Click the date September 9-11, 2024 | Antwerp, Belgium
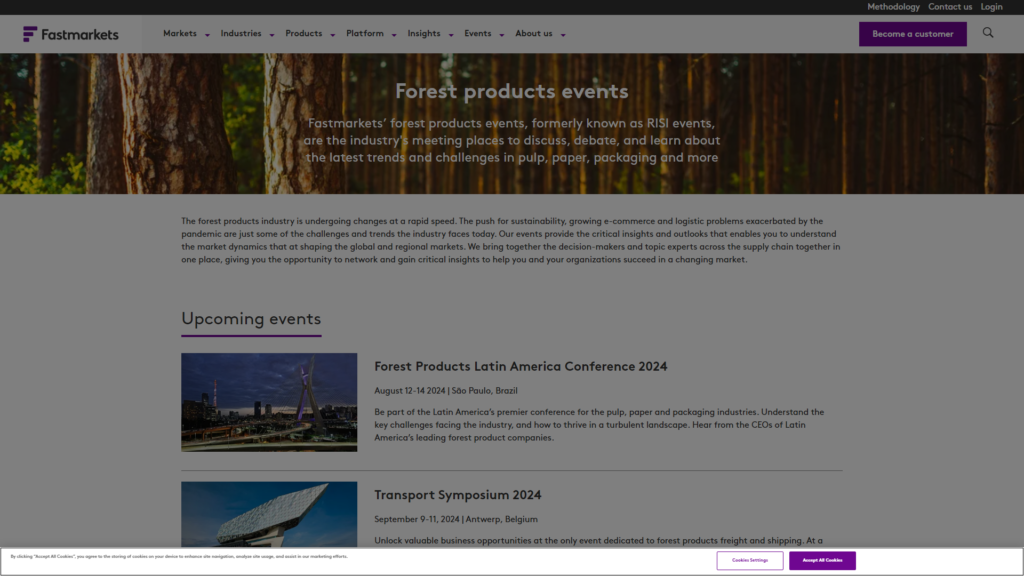This screenshot has width=1024, height=576. pos(456,519)
